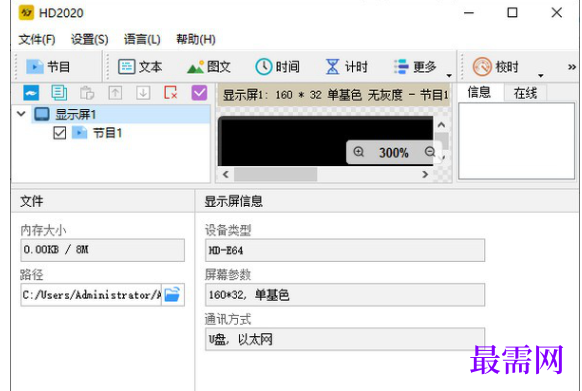Click the move down arrow icon
Image resolution: width=582 pixels, height=391 pixels.
pyautogui.click(x=143, y=93)
